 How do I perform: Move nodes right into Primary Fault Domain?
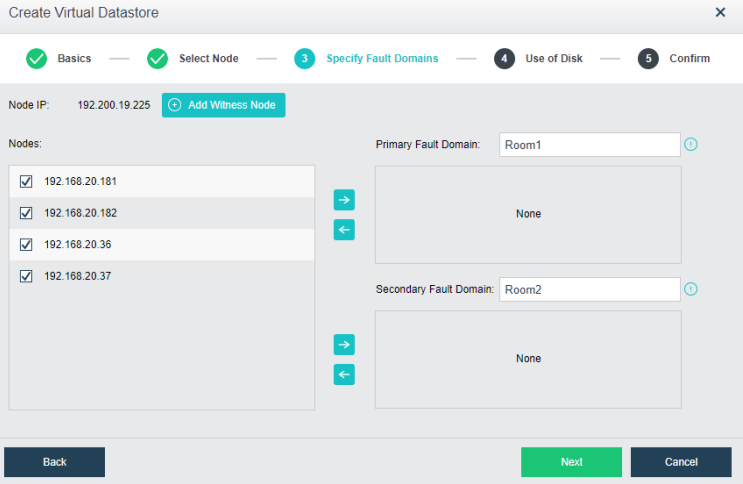[x=344, y=200]
